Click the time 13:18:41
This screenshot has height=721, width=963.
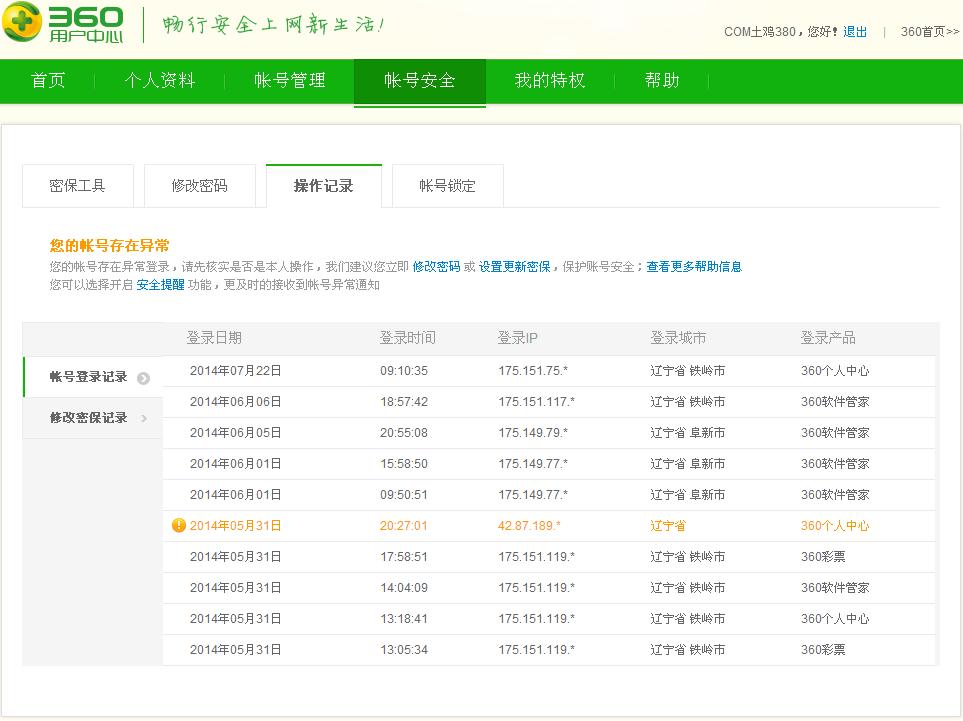[404, 619]
